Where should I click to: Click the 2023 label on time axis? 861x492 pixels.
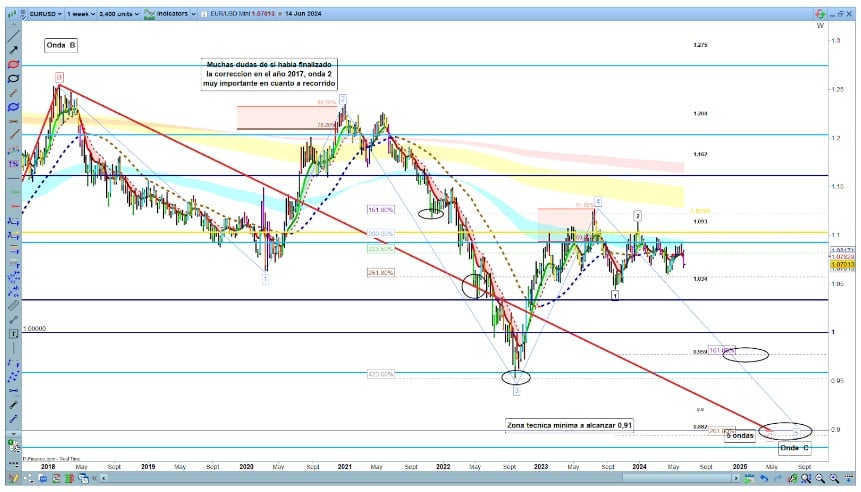point(543,466)
